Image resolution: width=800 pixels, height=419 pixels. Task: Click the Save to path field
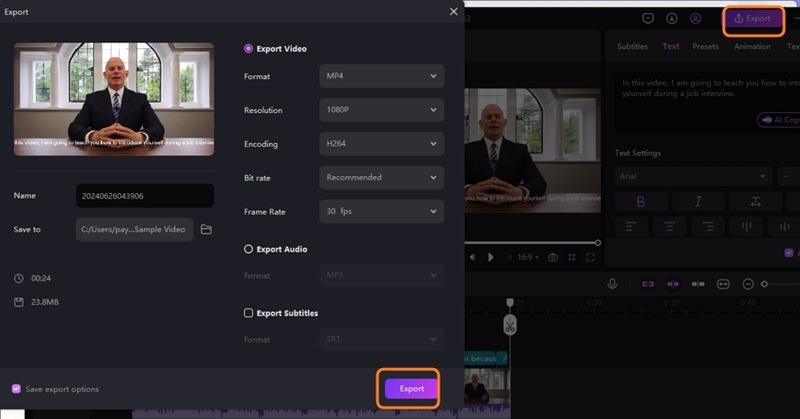134,230
